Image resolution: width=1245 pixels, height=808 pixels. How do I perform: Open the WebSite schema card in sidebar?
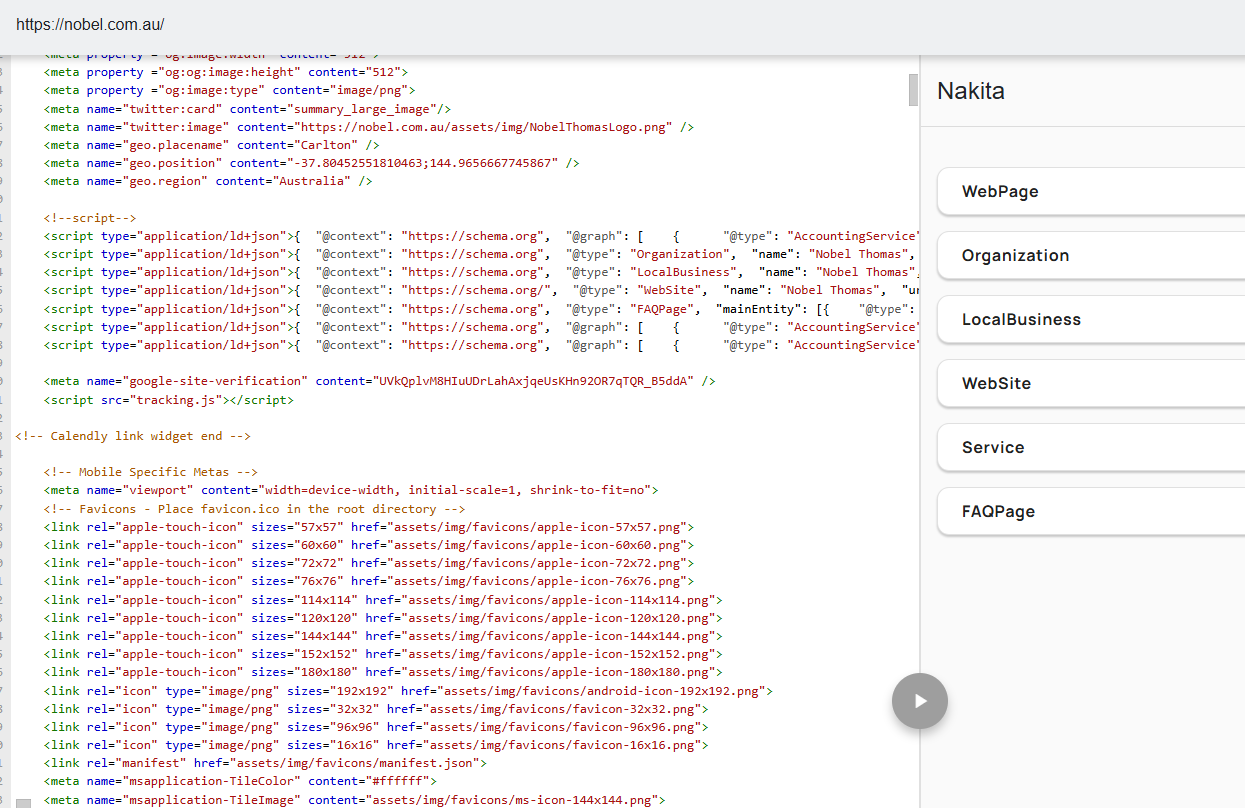tap(1091, 383)
